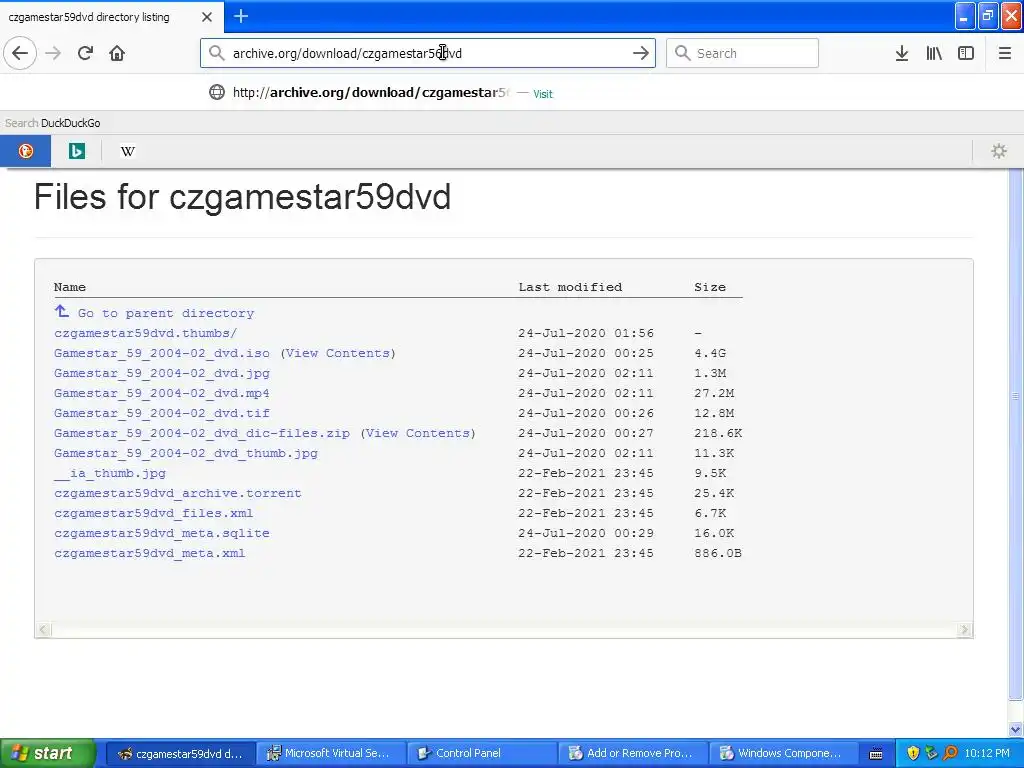Open czgamestar59dvd_meta.sqlite link

(161, 534)
